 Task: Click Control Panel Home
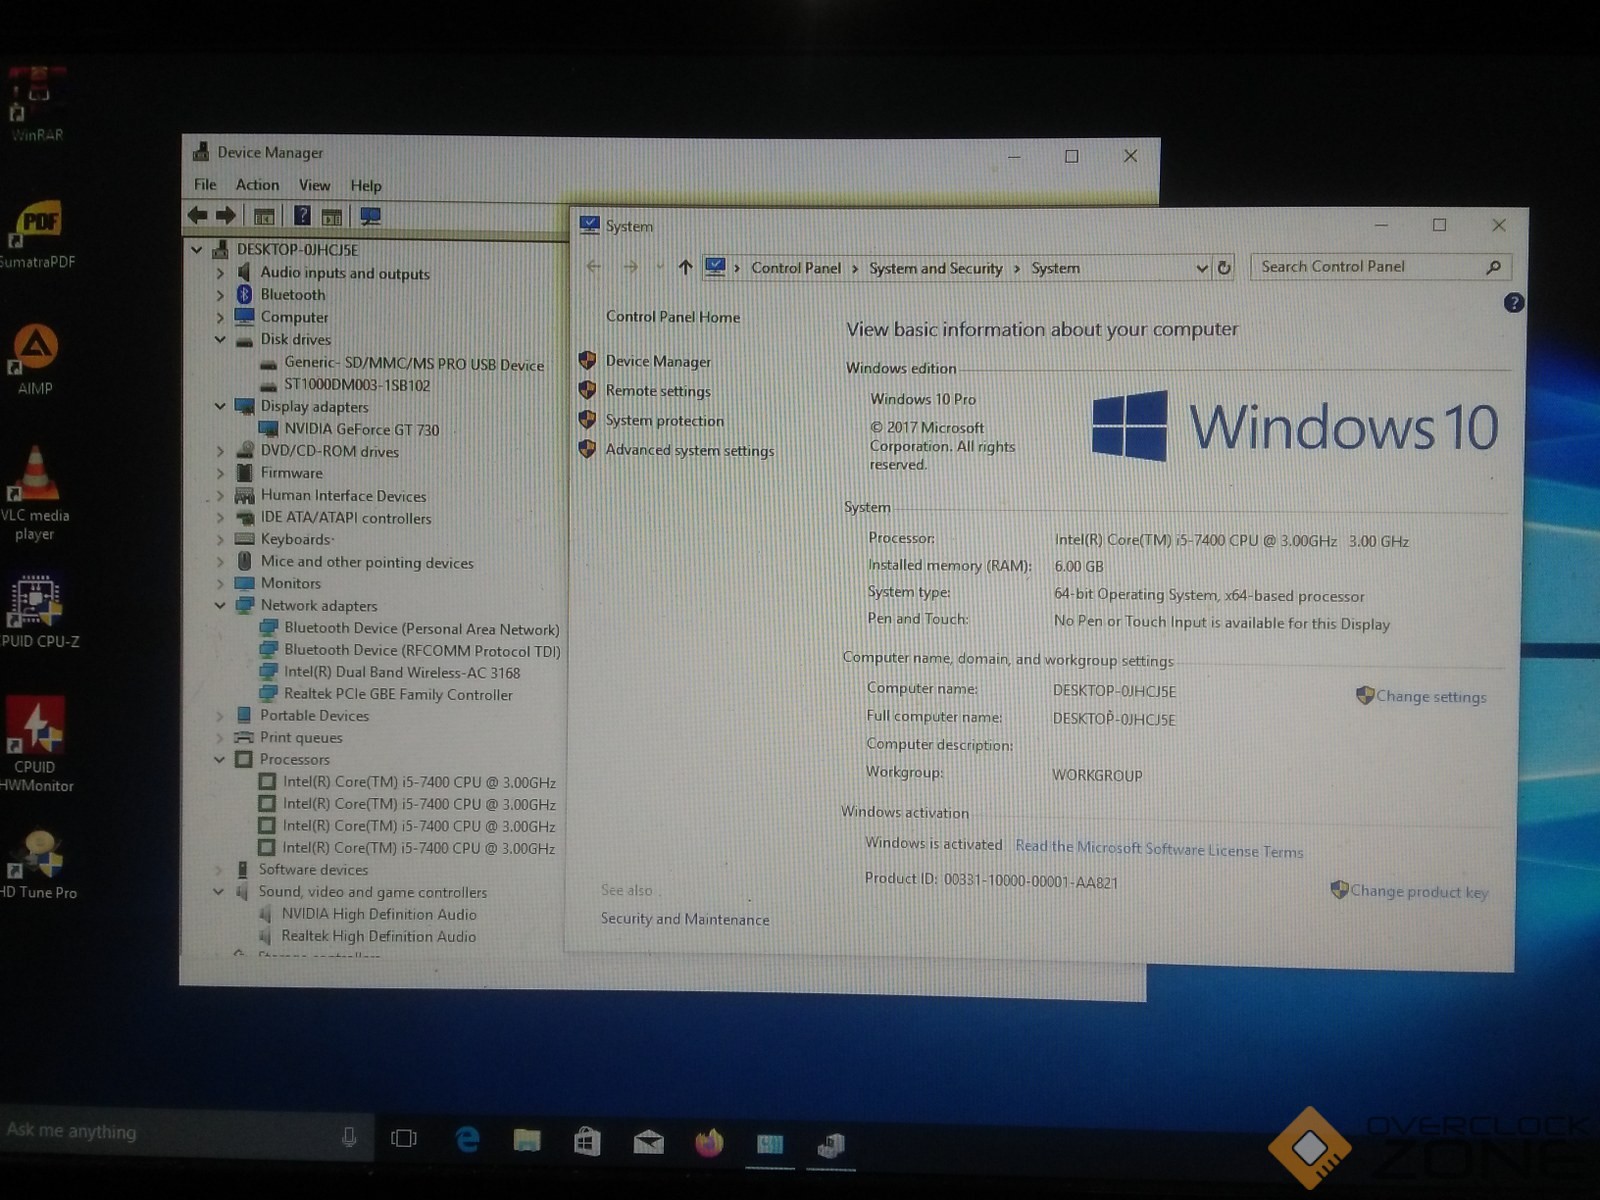673,317
